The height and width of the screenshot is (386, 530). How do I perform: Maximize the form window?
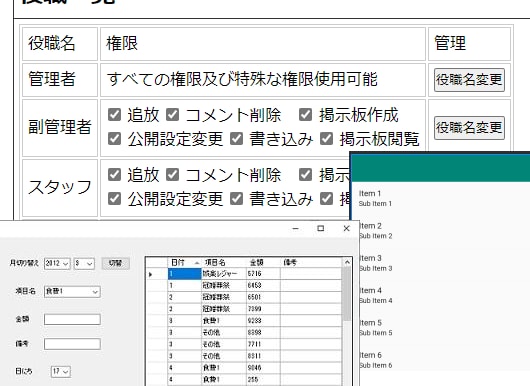click(321, 228)
